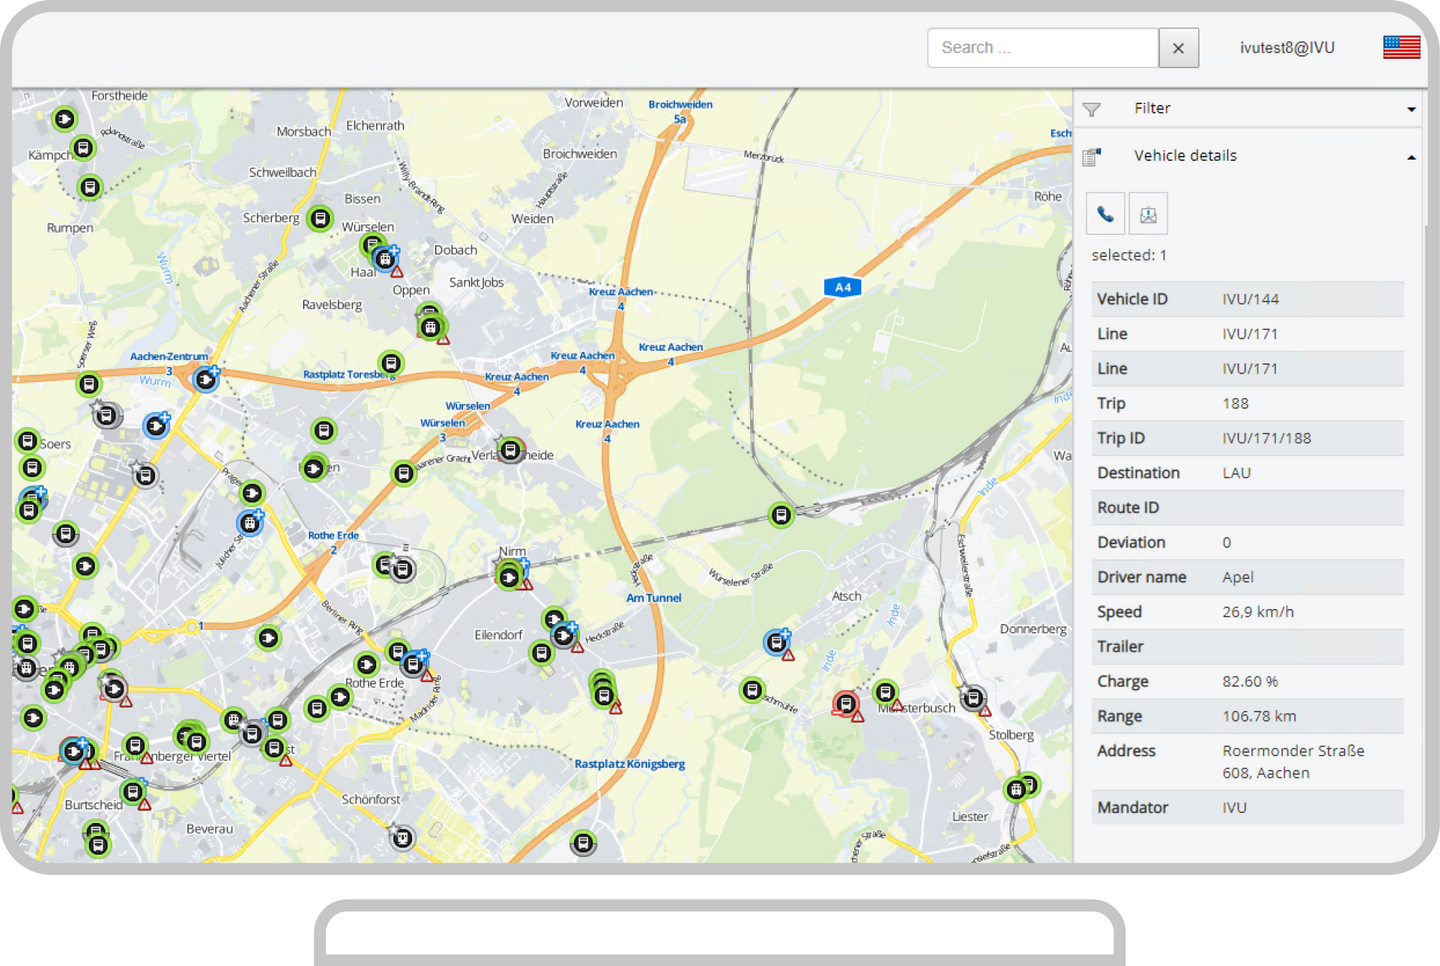This screenshot has height=966, width=1440.
Task: Click the Route ID row label
Action: point(1128,507)
